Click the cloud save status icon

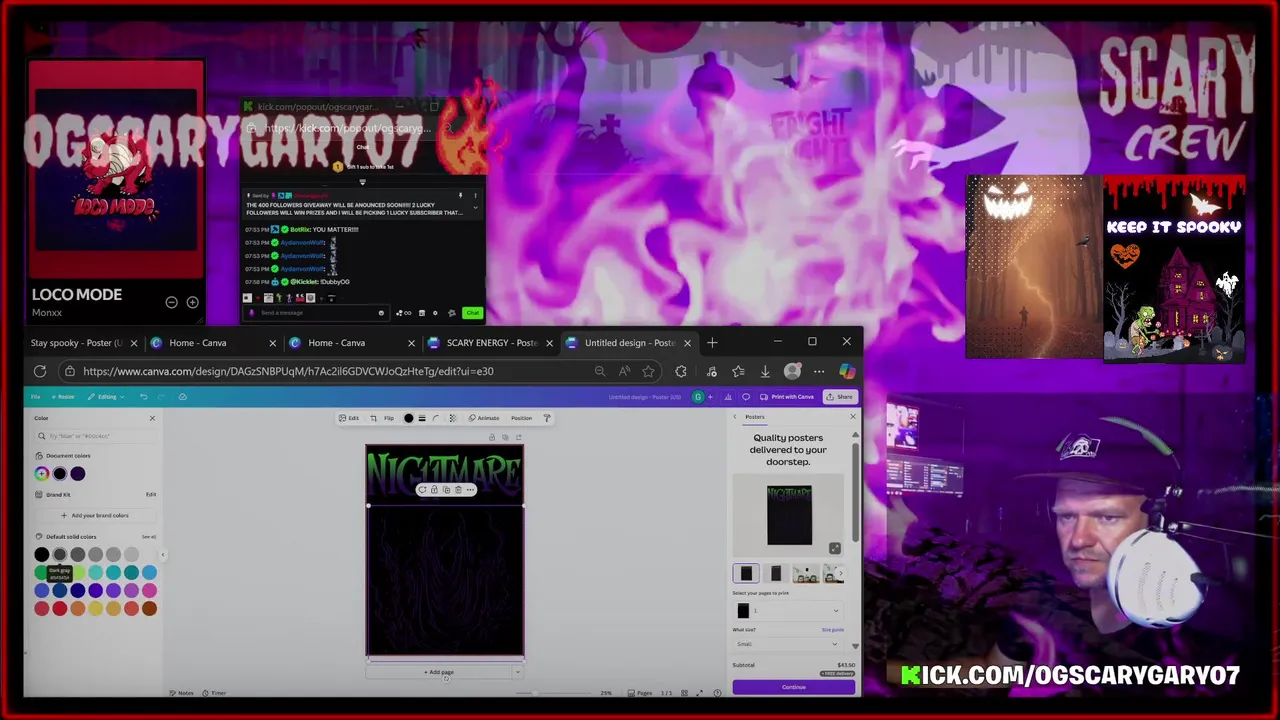182,397
